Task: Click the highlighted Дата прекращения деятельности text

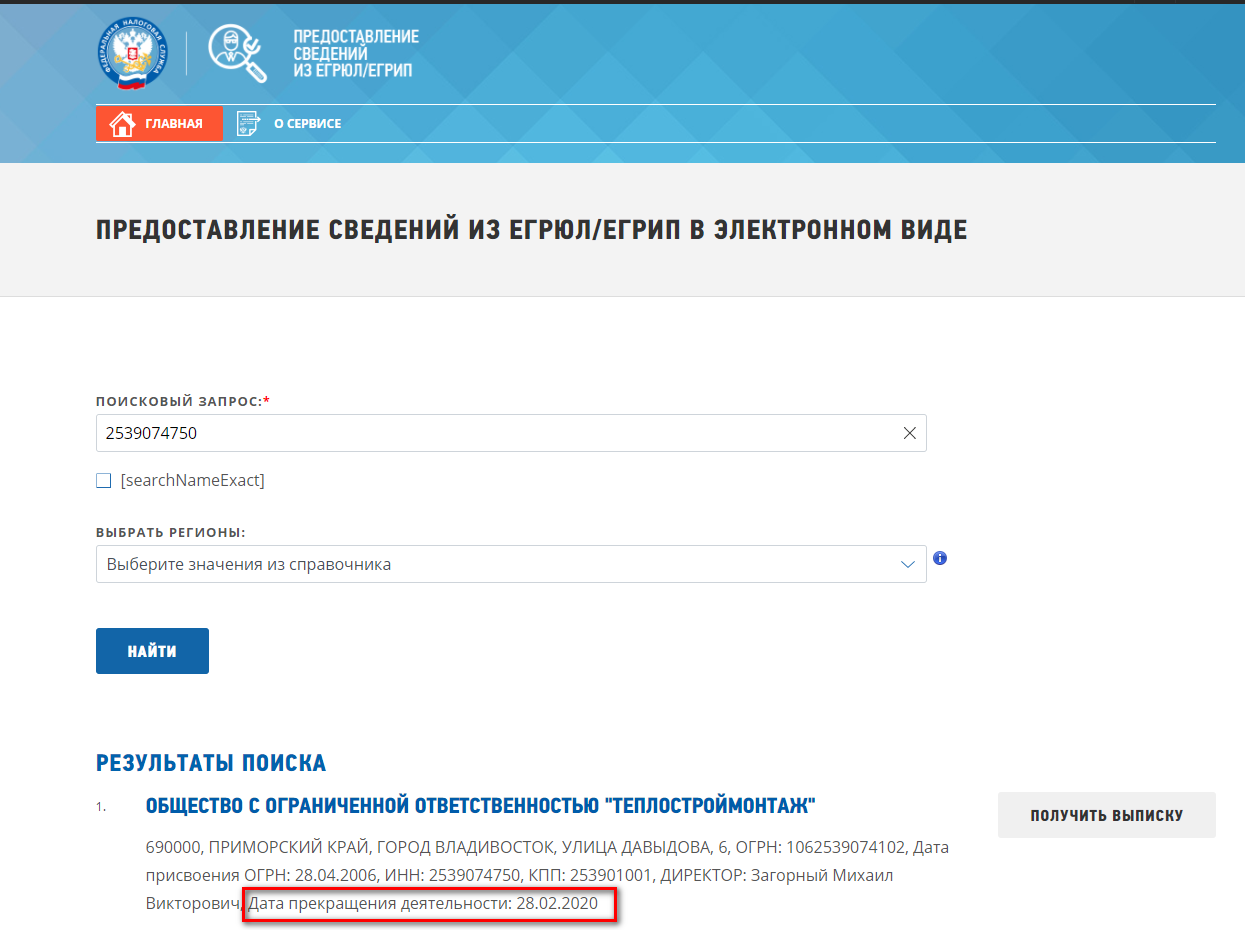Action: (x=430, y=904)
